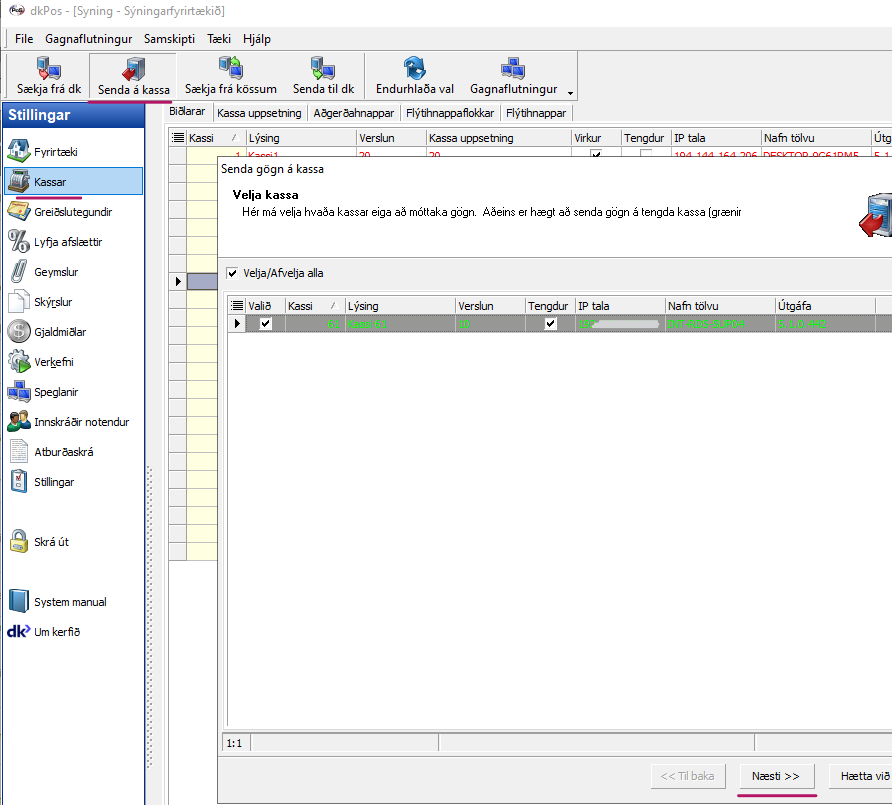Select Greiðslutegundir in the sidebar
Viewport: 892px width, 805px height.
click(x=72, y=212)
